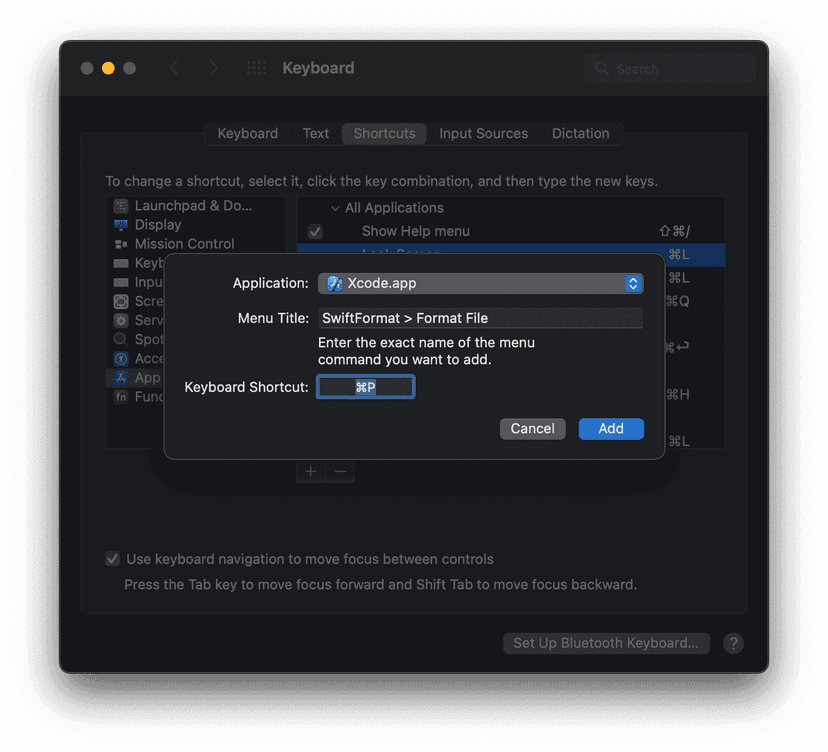The height and width of the screenshot is (752, 828).
Task: Select the Display category icon in sidebar
Action: pyautogui.click(x=121, y=225)
